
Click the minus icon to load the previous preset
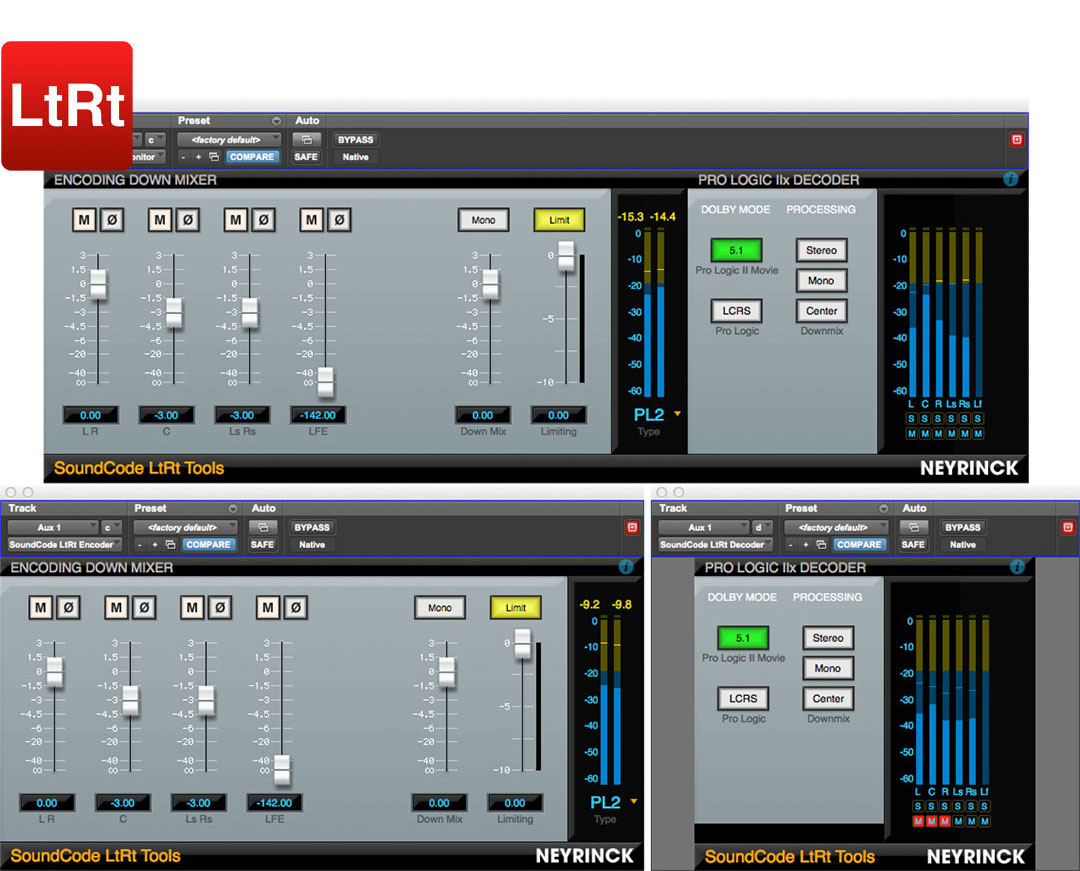tap(139, 545)
